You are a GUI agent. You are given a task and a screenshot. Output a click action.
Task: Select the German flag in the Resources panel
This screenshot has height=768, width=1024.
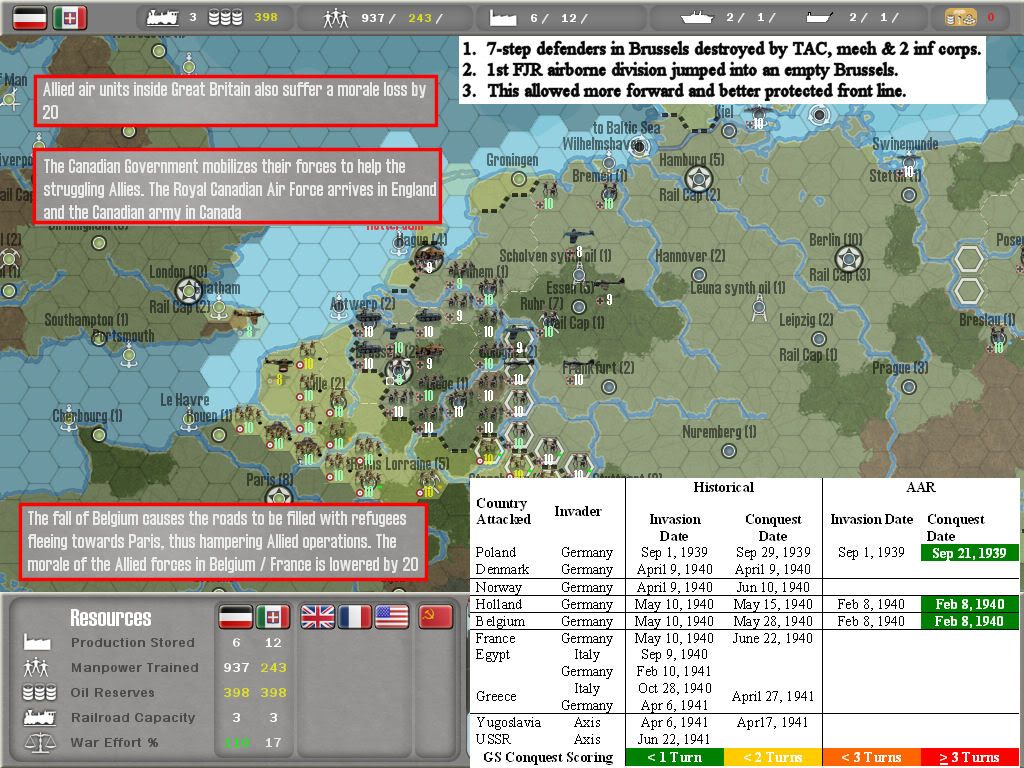click(x=235, y=616)
